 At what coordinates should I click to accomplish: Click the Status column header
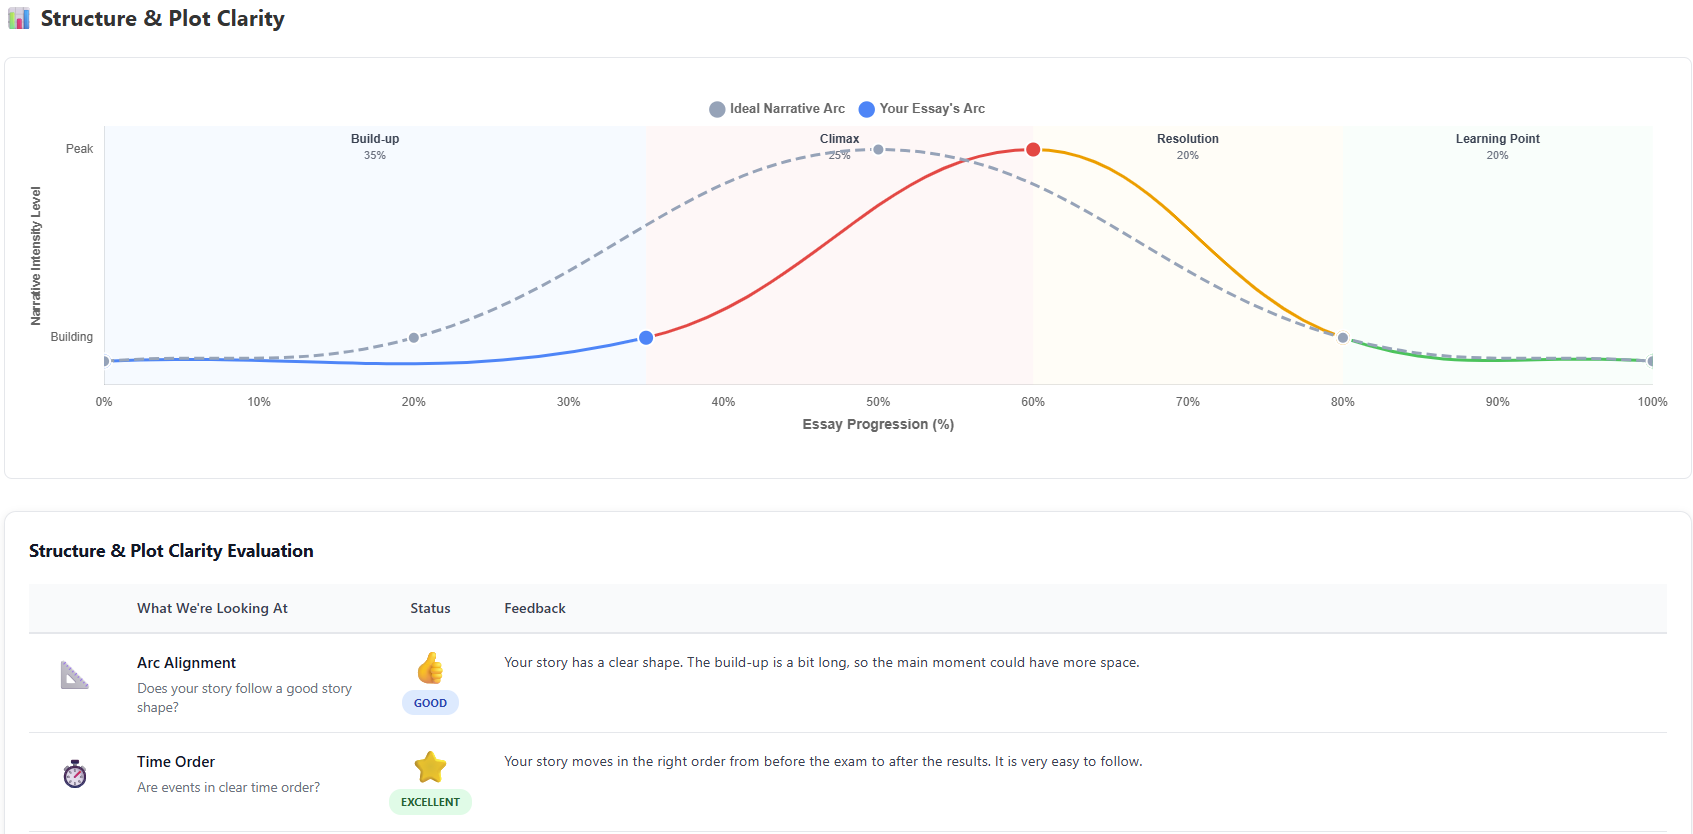(x=430, y=608)
